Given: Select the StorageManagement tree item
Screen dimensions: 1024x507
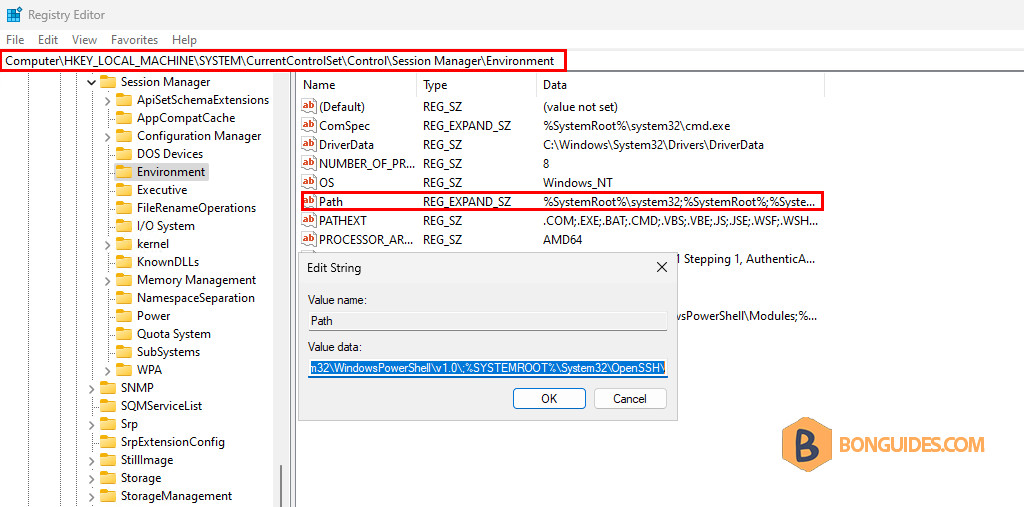Looking at the screenshot, I should point(176,496).
